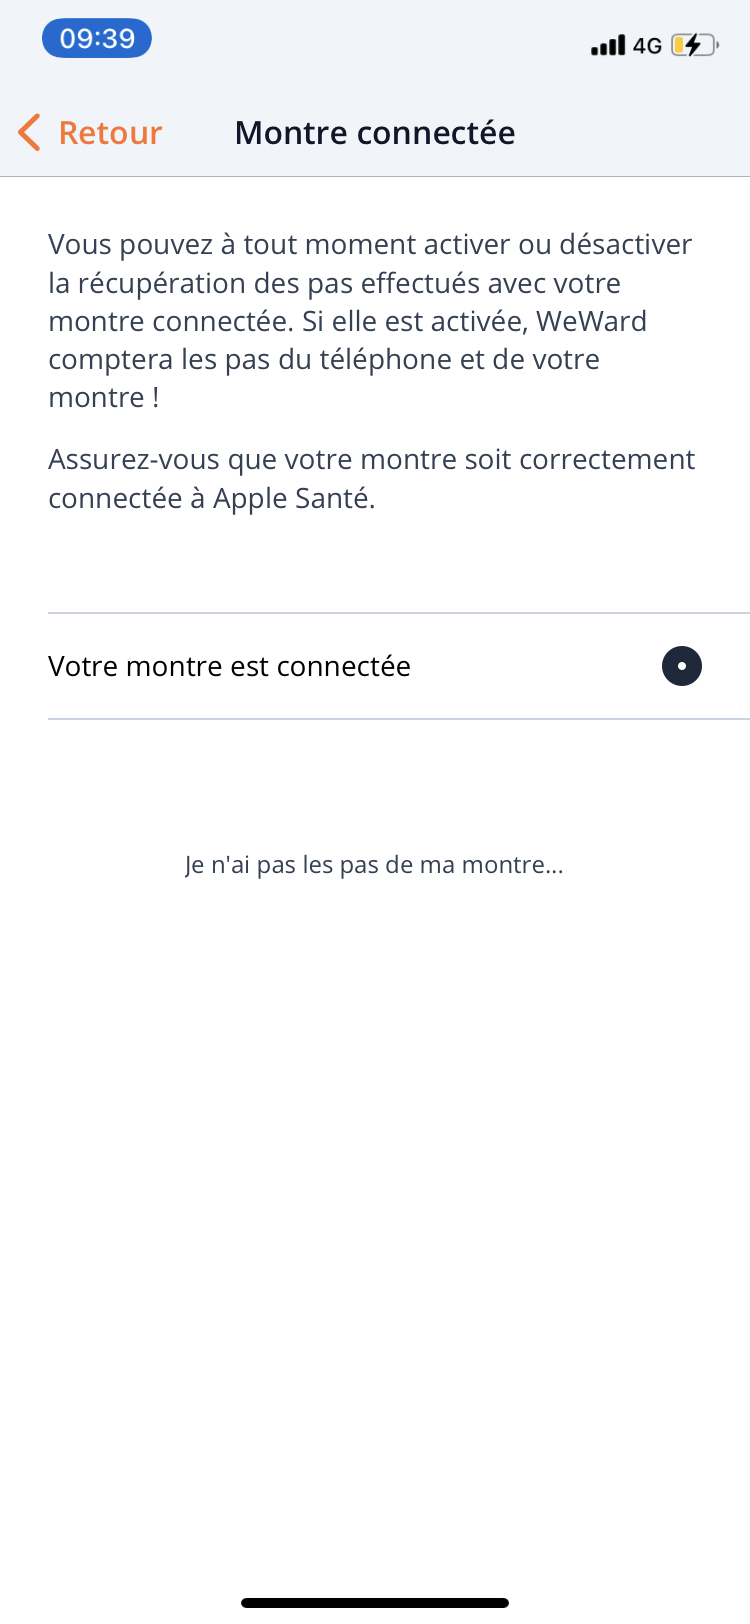This screenshot has height=1624, width=750.
Task: Tap the orange back chevron icon
Action: (x=30, y=133)
